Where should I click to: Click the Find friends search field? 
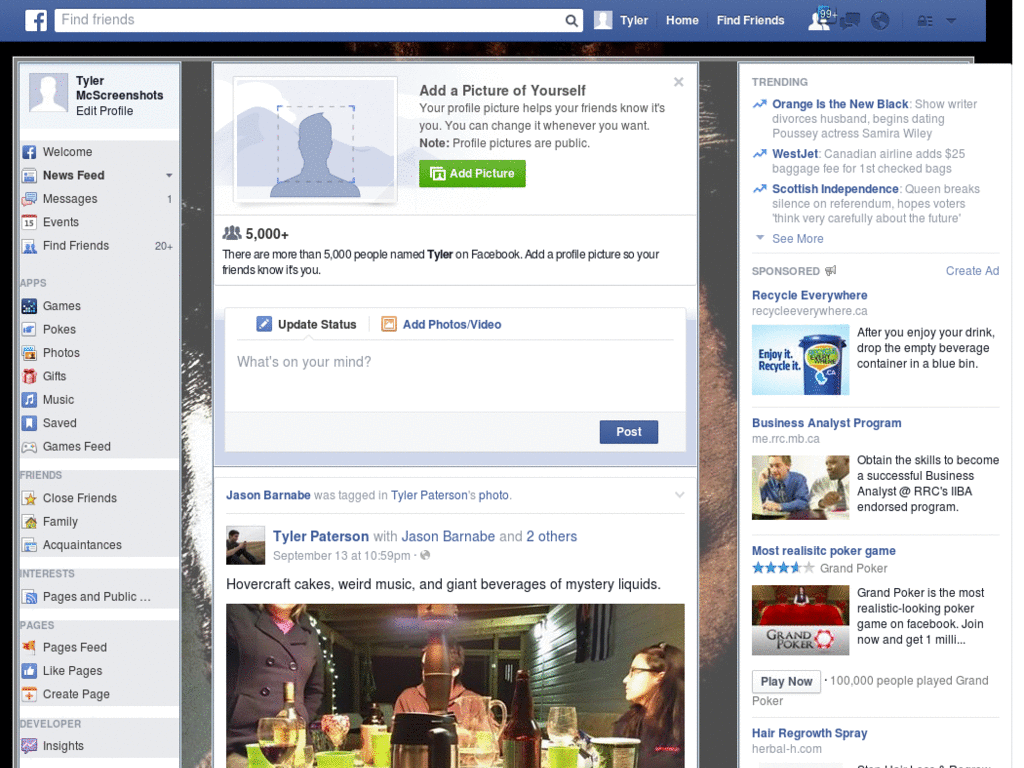[x=309, y=20]
